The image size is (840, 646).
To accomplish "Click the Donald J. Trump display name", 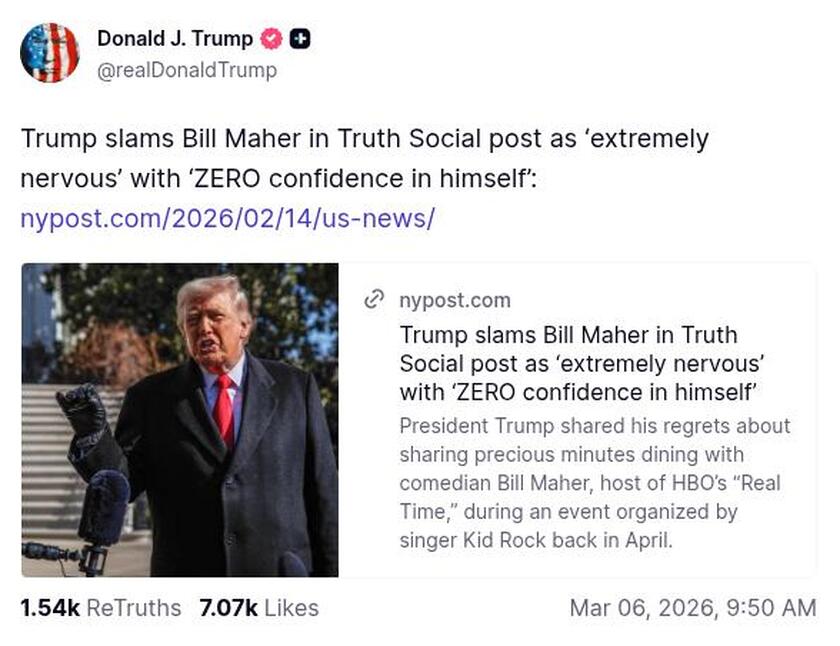I will click(x=173, y=39).
